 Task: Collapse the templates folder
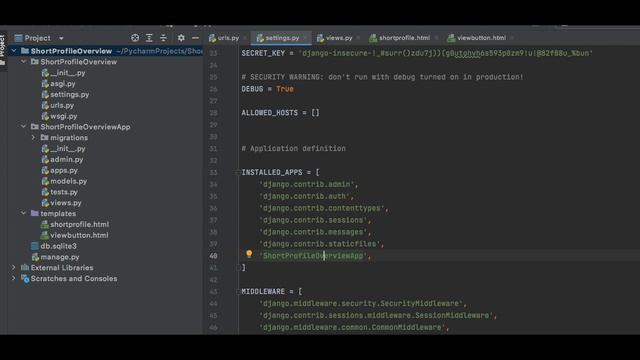(24, 213)
